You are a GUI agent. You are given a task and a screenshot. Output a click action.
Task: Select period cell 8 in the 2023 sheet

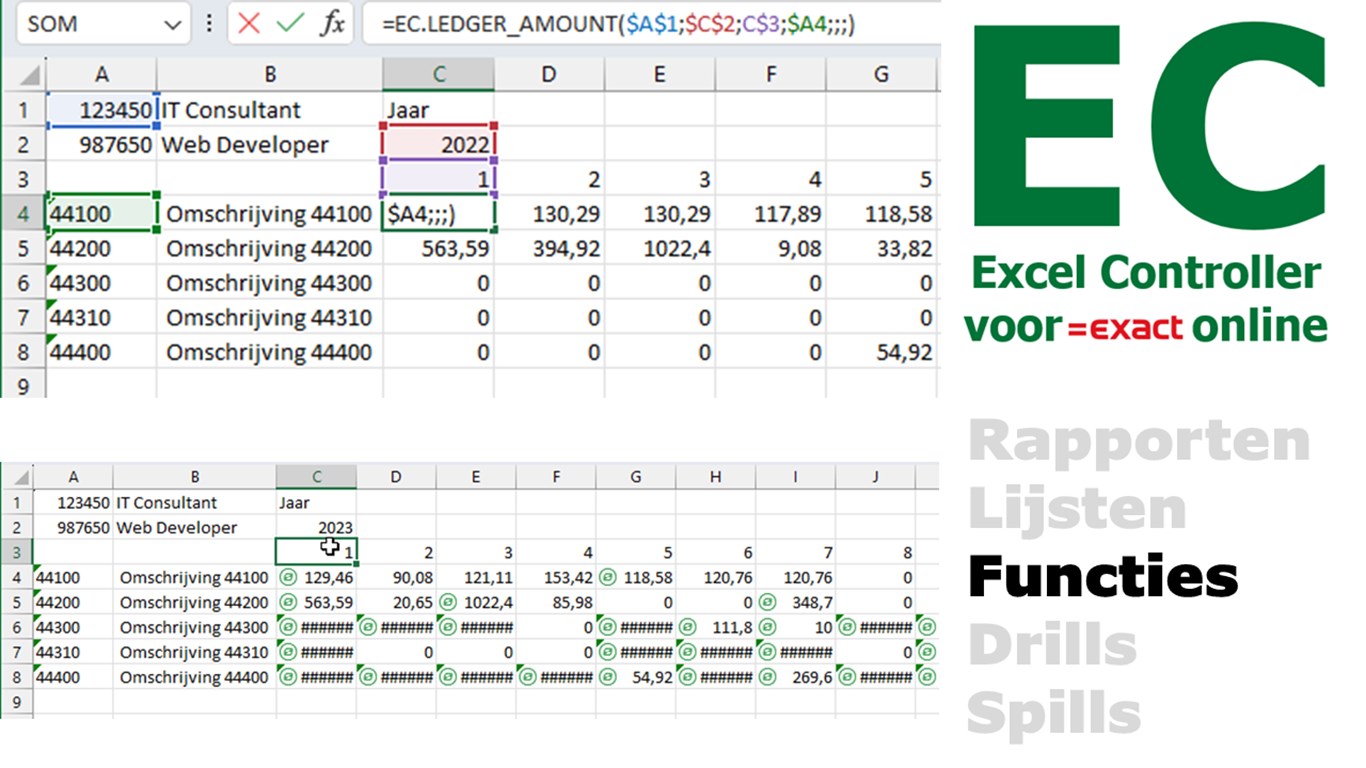click(876, 552)
